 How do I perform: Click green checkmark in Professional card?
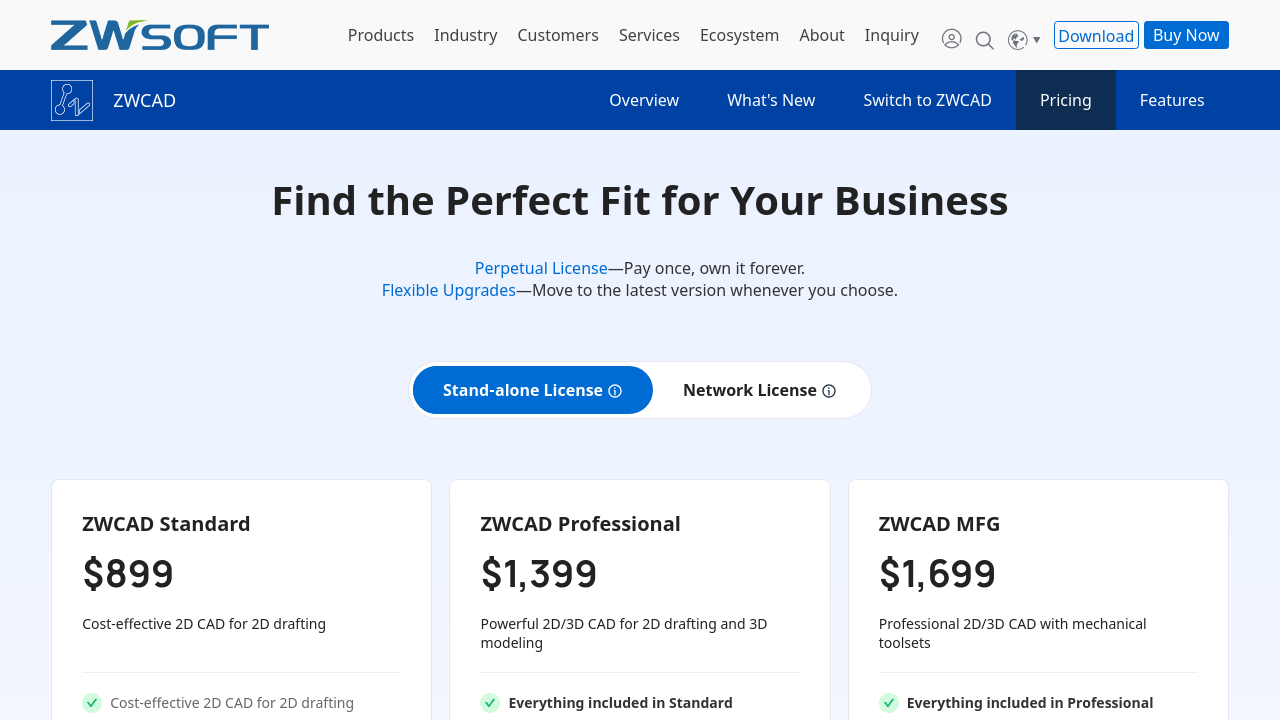pyautogui.click(x=490, y=703)
